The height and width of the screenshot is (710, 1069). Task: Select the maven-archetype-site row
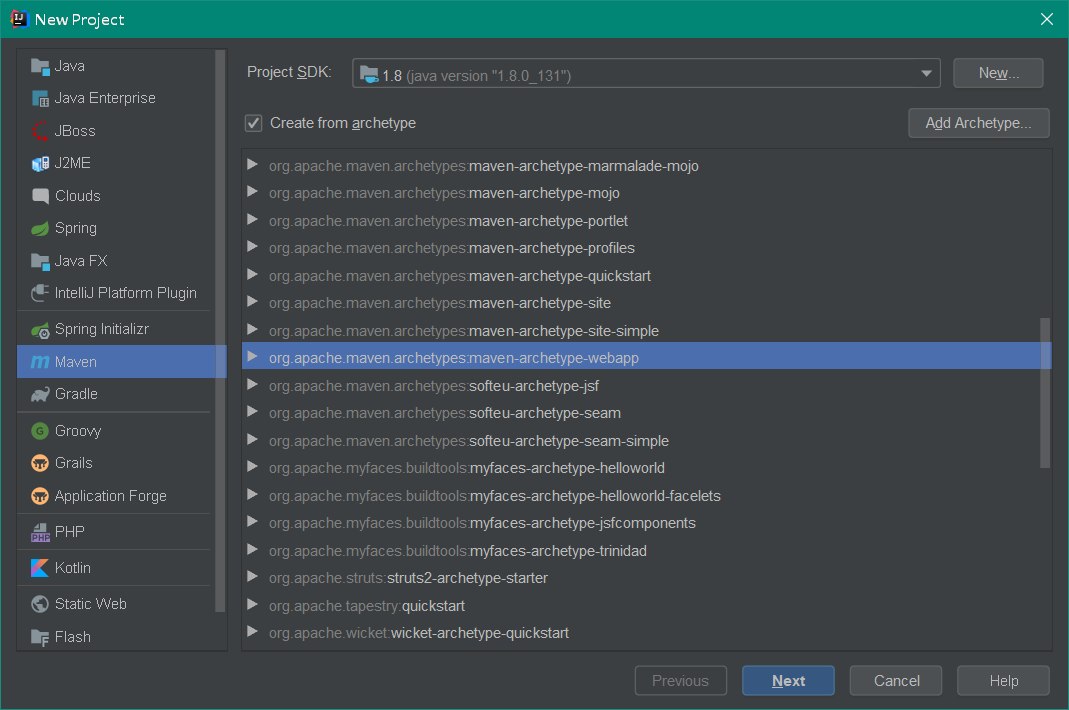pyautogui.click(x=646, y=303)
